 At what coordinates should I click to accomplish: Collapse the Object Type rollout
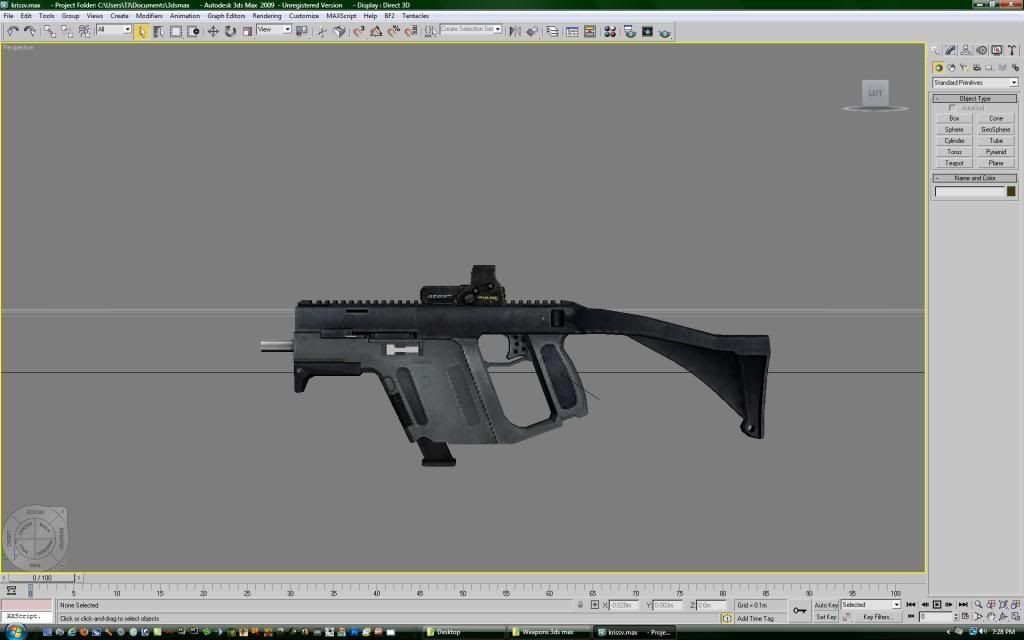[x=975, y=99]
